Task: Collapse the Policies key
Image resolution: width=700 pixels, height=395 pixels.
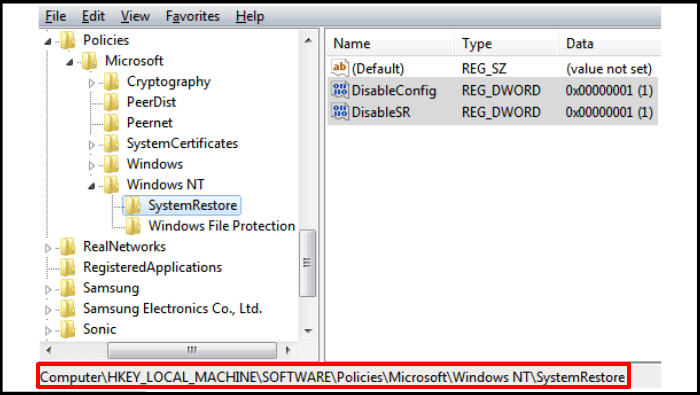Action: point(48,42)
